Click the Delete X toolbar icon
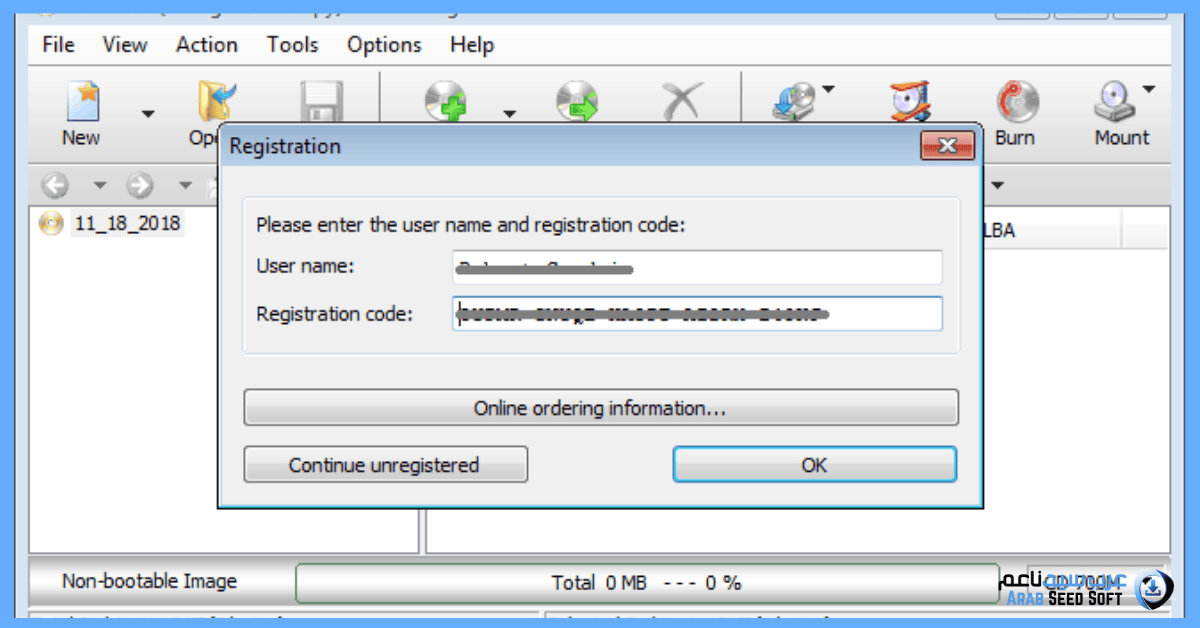Image resolution: width=1200 pixels, height=628 pixels. point(683,102)
